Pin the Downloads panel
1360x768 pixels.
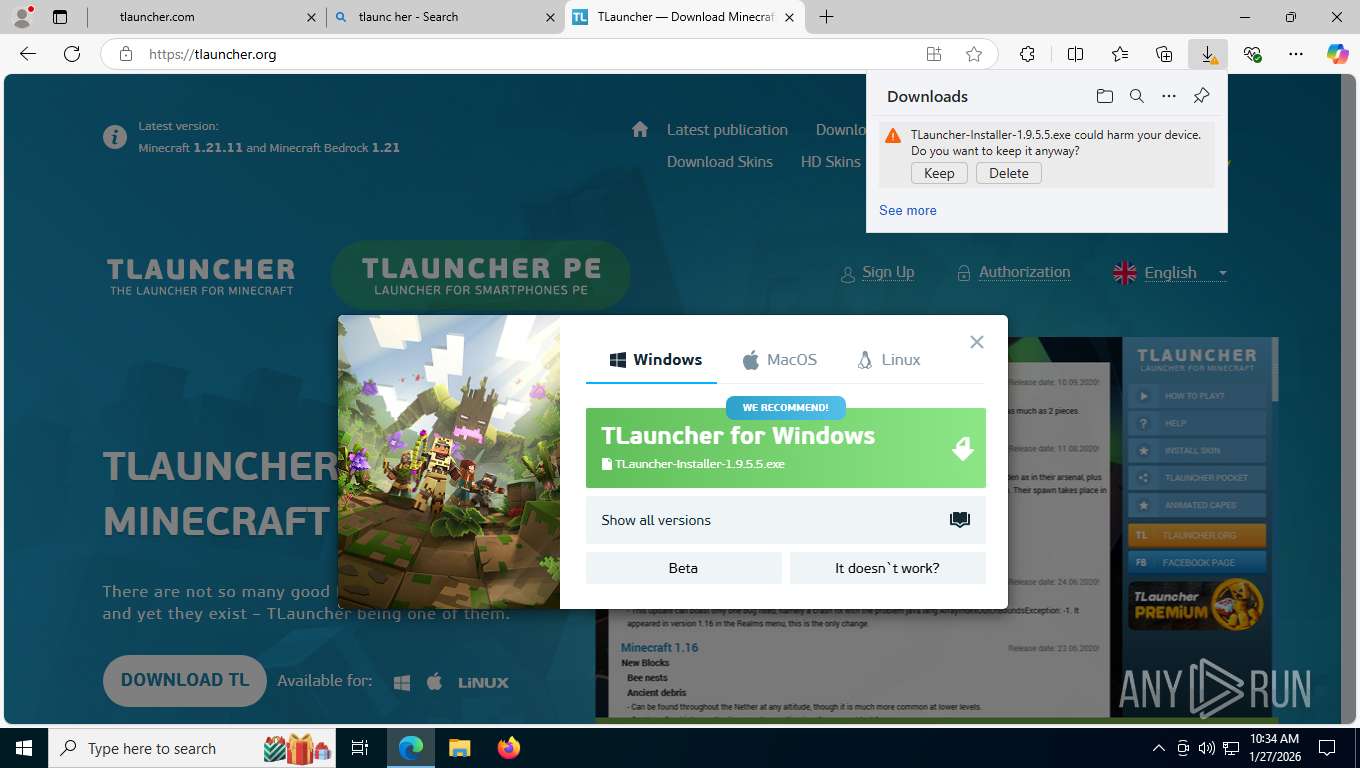[1202, 96]
